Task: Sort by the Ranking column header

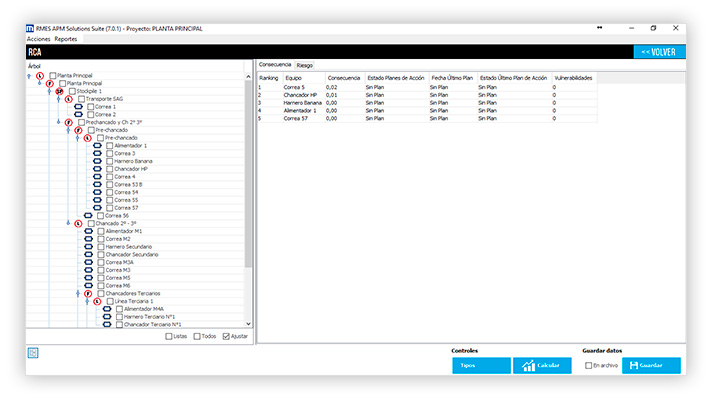Action: point(270,78)
